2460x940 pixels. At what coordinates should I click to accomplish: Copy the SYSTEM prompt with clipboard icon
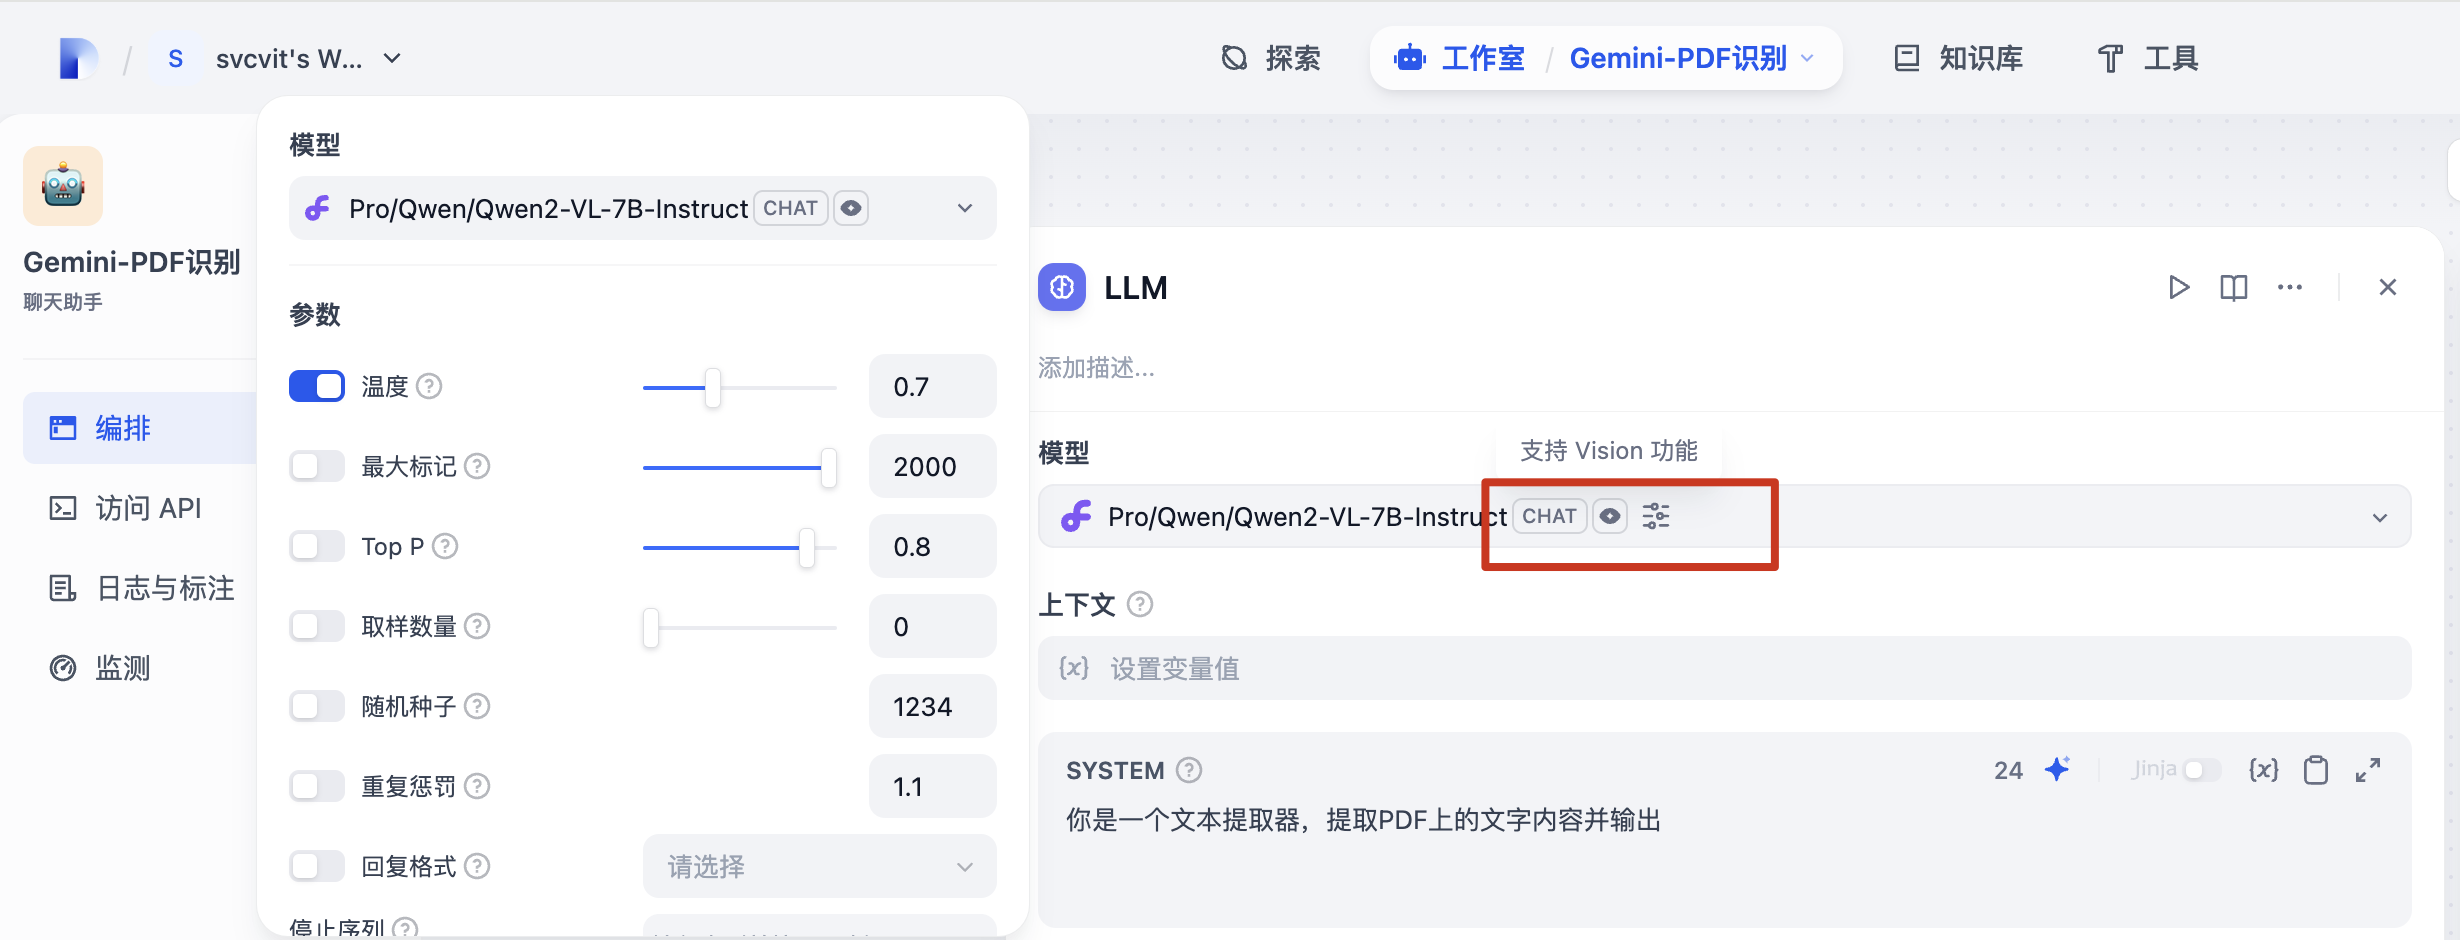pos(2315,770)
